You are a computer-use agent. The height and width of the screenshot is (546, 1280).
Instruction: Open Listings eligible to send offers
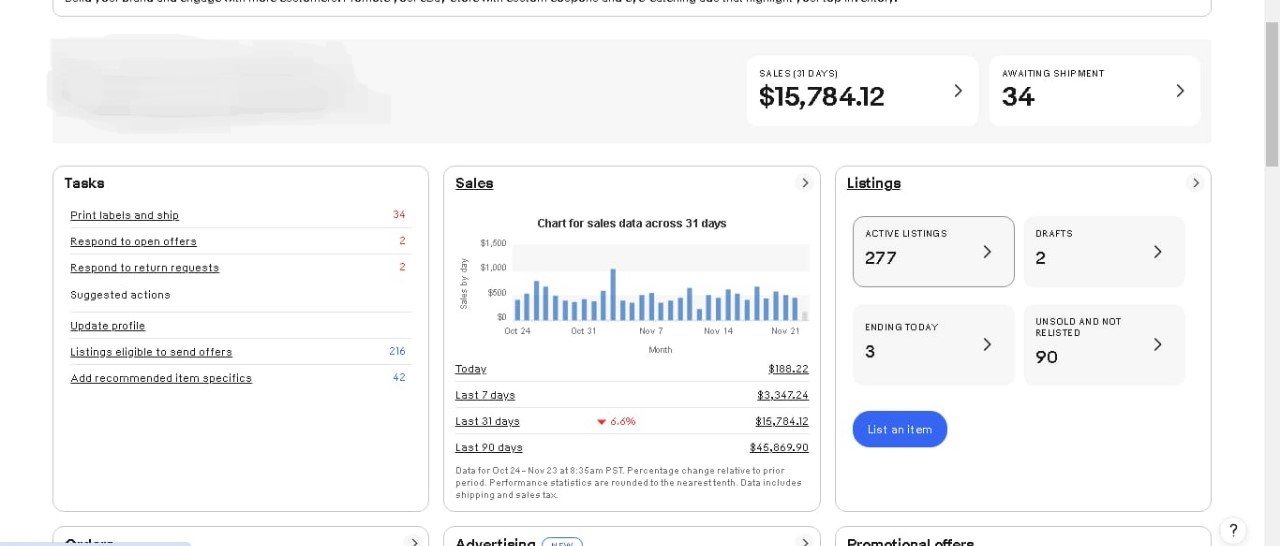coord(151,352)
